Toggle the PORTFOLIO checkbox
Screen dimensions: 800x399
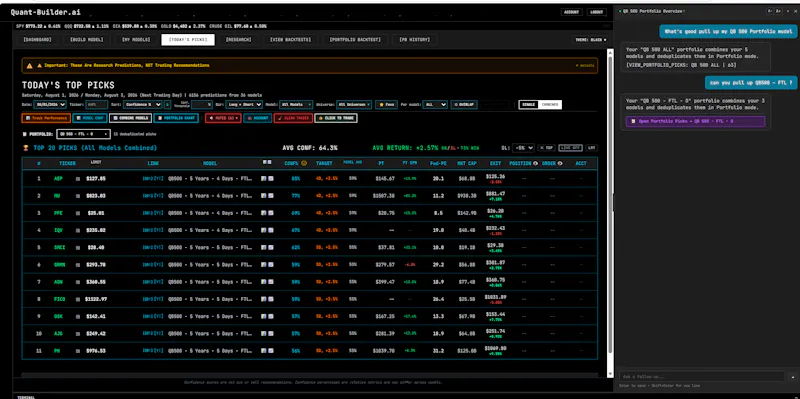[x=24, y=134]
